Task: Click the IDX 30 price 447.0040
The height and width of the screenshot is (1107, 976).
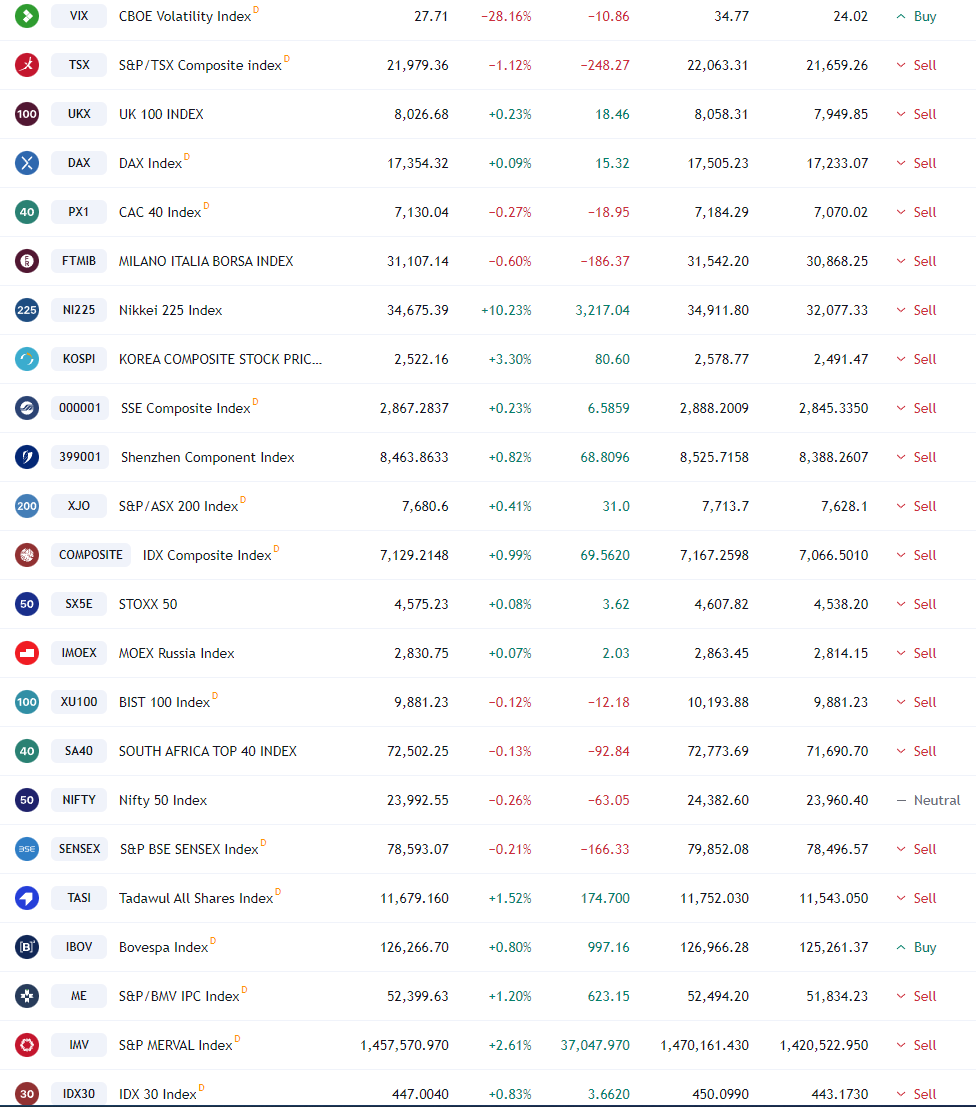Action: [420, 1094]
